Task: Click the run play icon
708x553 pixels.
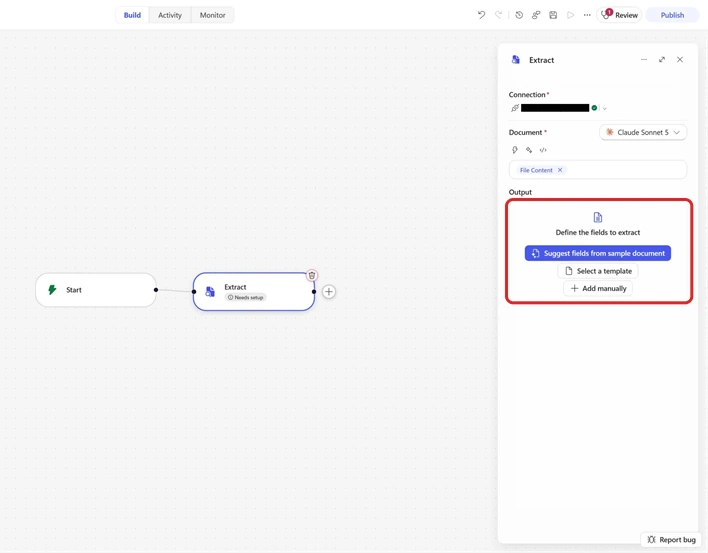Action: (570, 15)
